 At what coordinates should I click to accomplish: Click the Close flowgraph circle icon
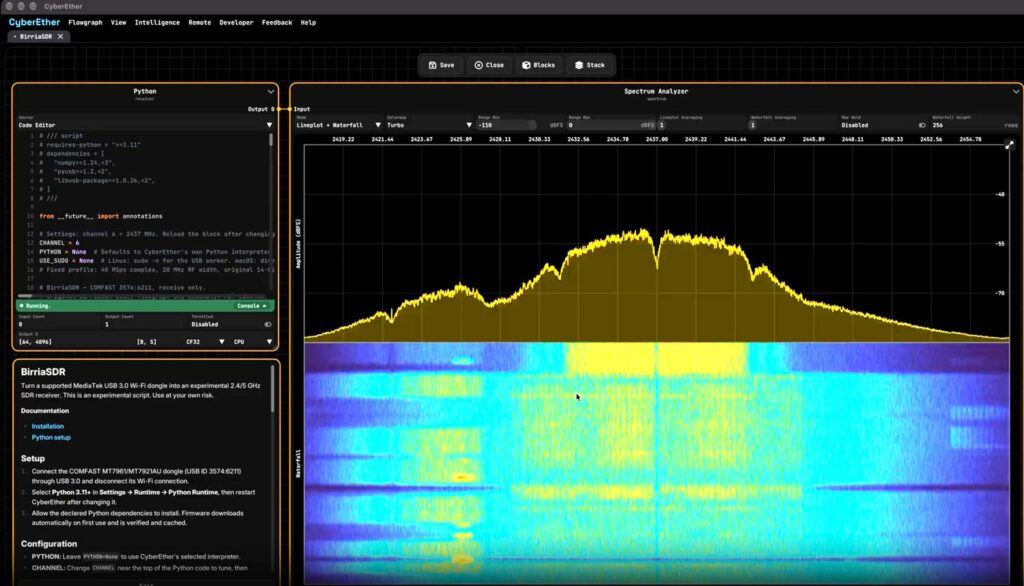pos(479,65)
